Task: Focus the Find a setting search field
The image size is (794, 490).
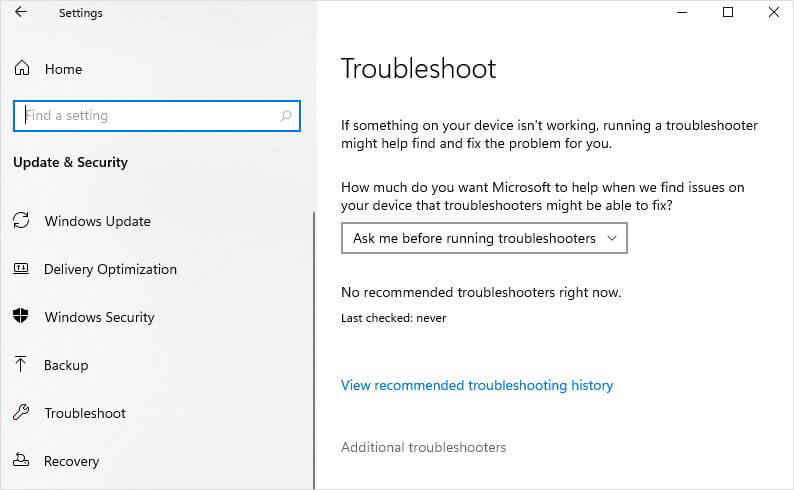Action: pyautogui.click(x=157, y=116)
